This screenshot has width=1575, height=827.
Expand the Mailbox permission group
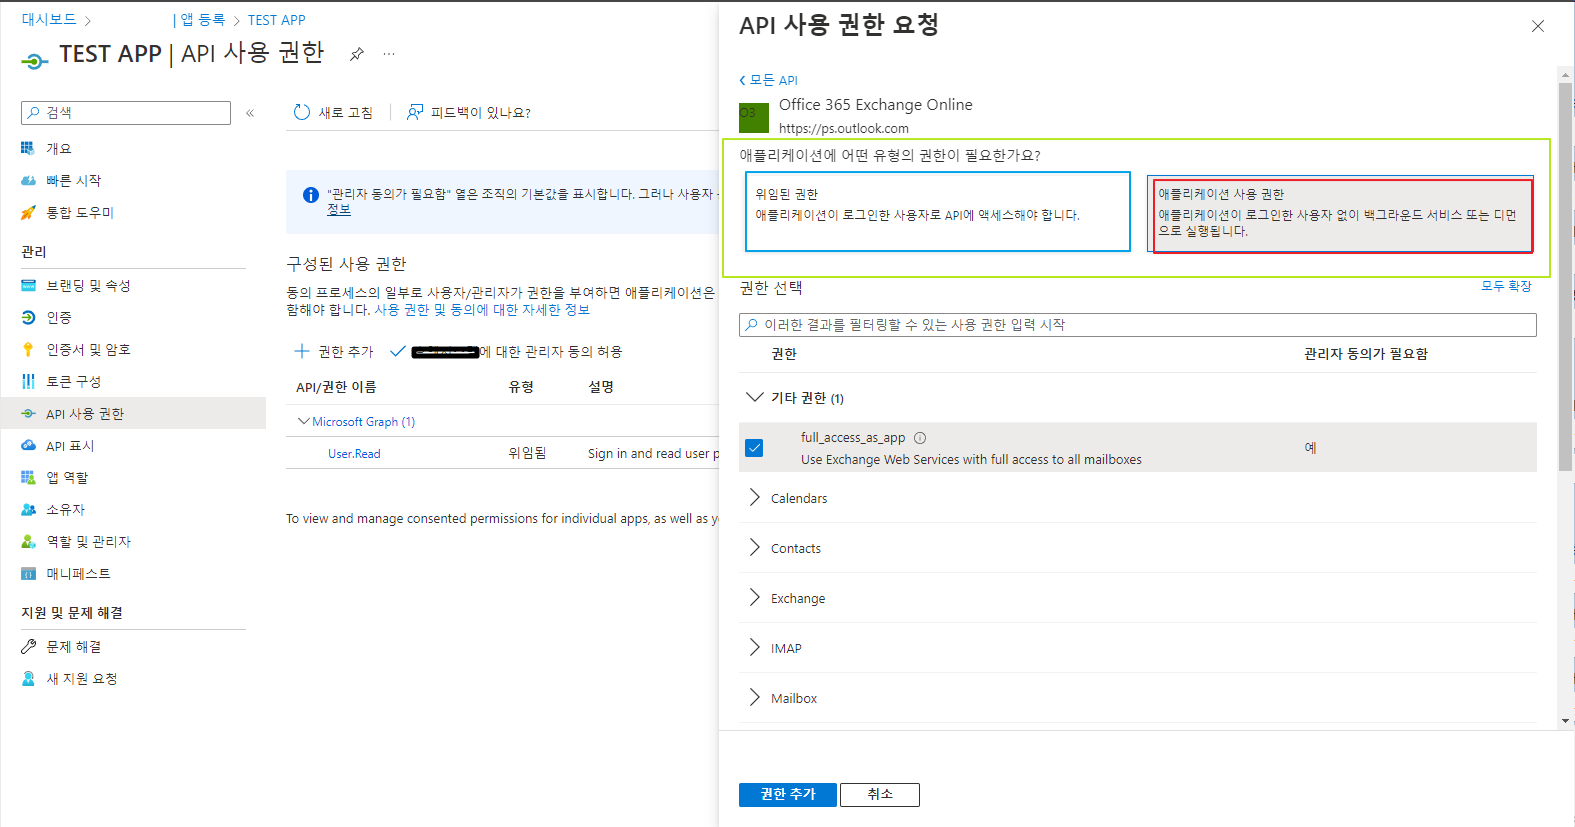[755, 697]
